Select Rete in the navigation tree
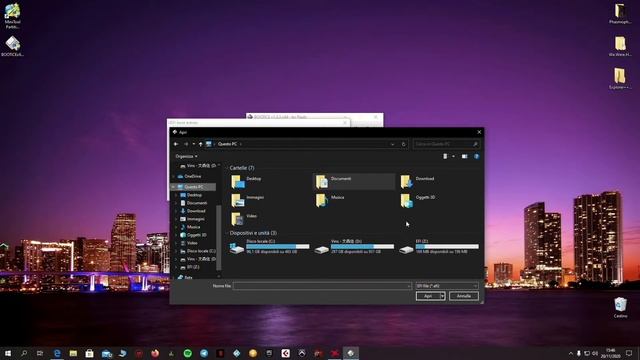This screenshot has height=360, width=640. (188, 277)
